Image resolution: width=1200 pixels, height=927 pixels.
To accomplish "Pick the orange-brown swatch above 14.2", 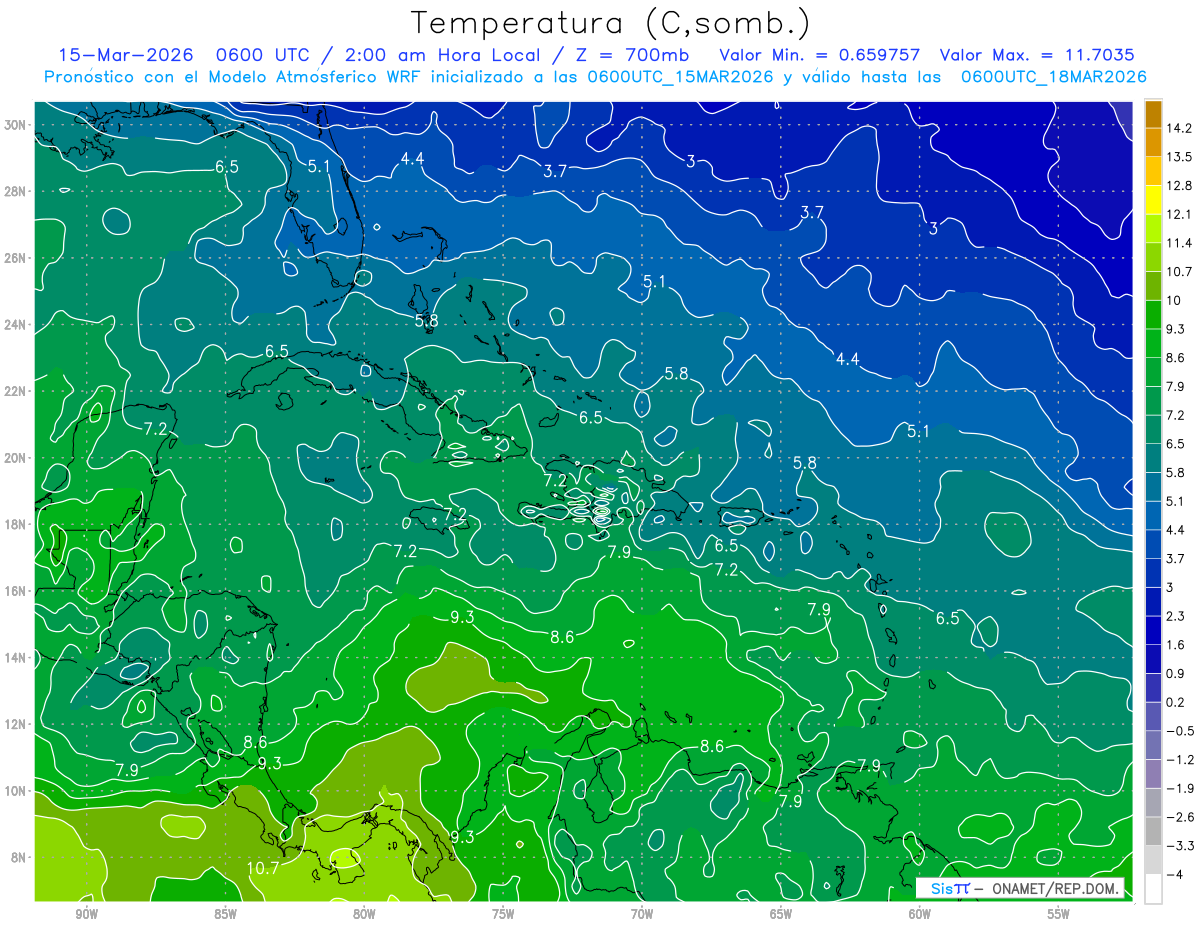I will click(x=1153, y=114).
